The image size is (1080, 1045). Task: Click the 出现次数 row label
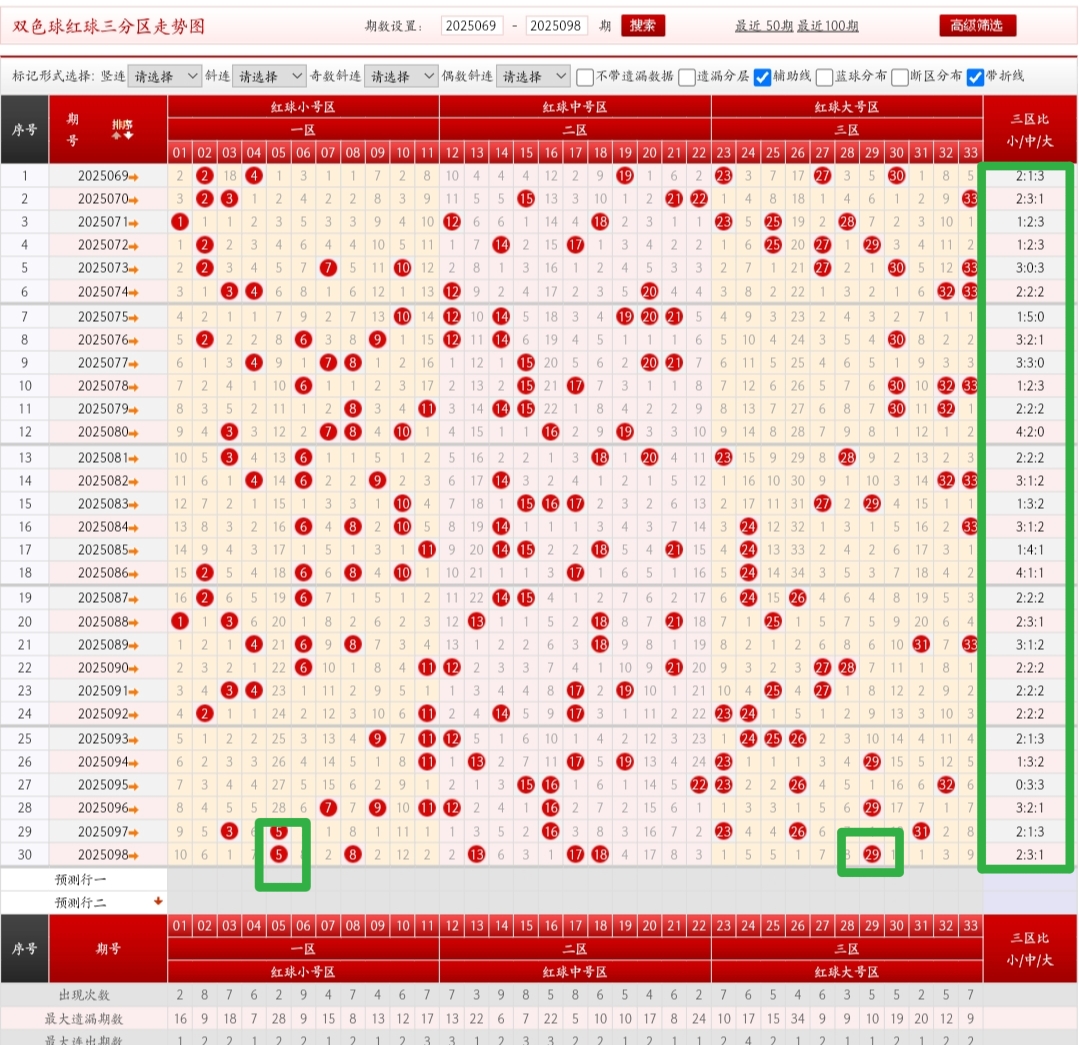pyautogui.click(x=84, y=995)
